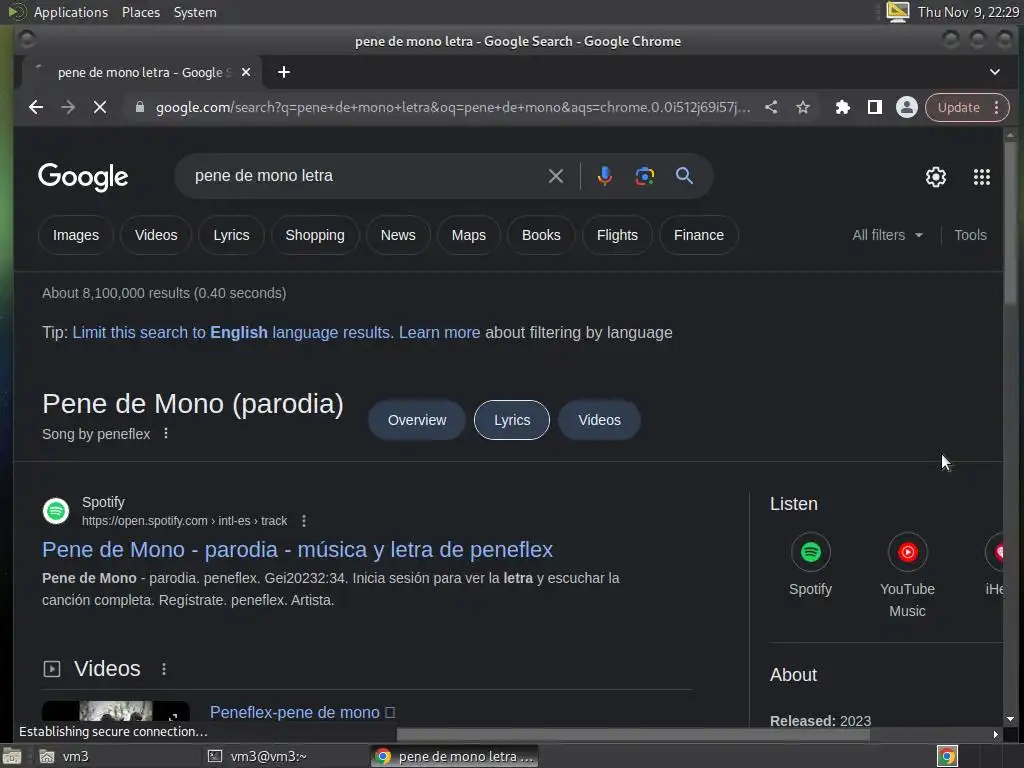
Task: Clear the search box with the X
Action: 556,176
